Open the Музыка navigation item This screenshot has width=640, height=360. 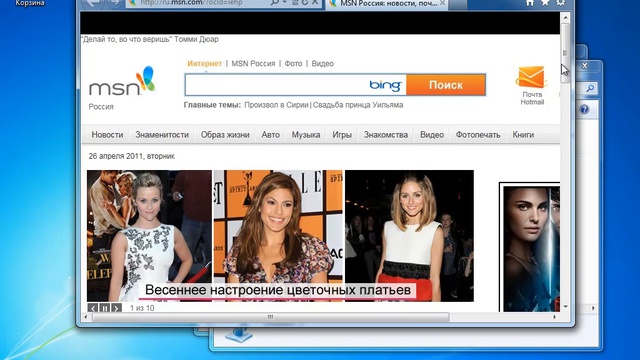[306, 135]
